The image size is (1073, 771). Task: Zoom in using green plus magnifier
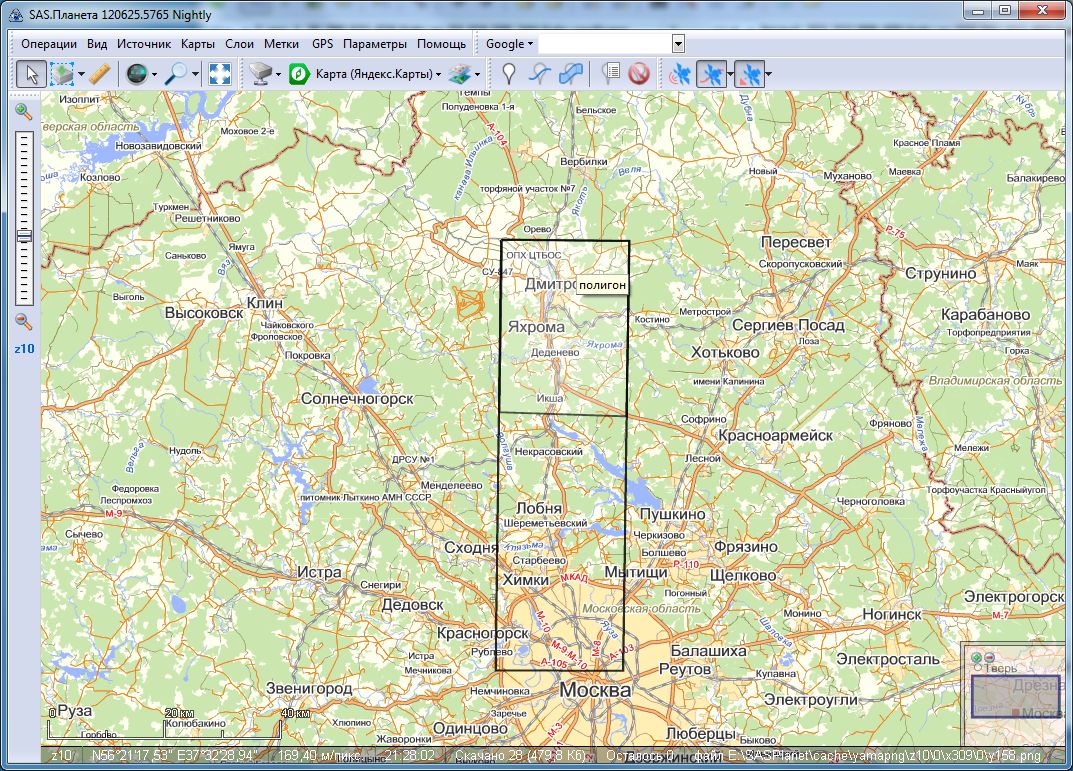coord(23,112)
